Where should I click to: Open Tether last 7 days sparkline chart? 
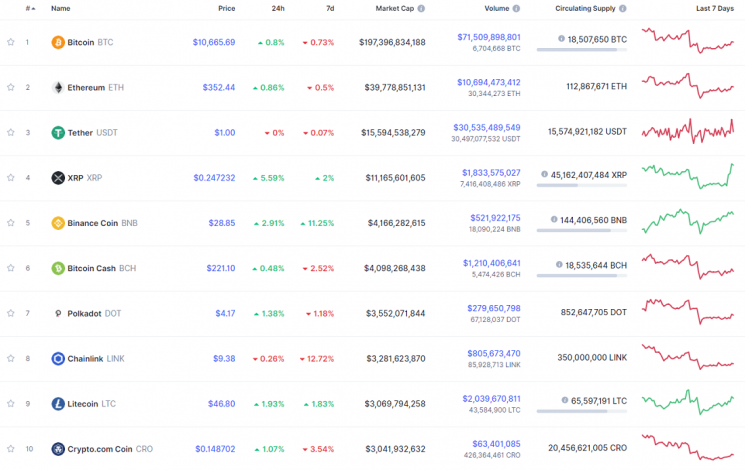pos(688,131)
